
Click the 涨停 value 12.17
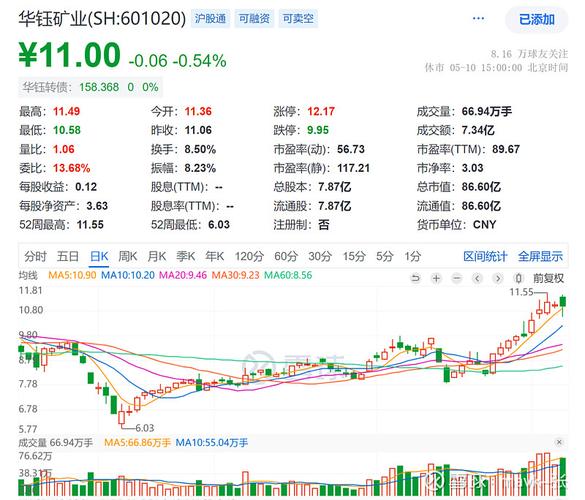pyautogui.click(x=321, y=111)
